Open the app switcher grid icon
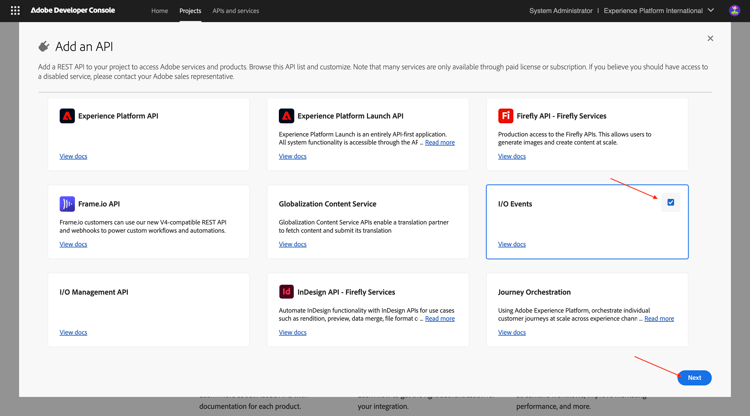Viewport: 750px width, 416px height. coord(15,11)
